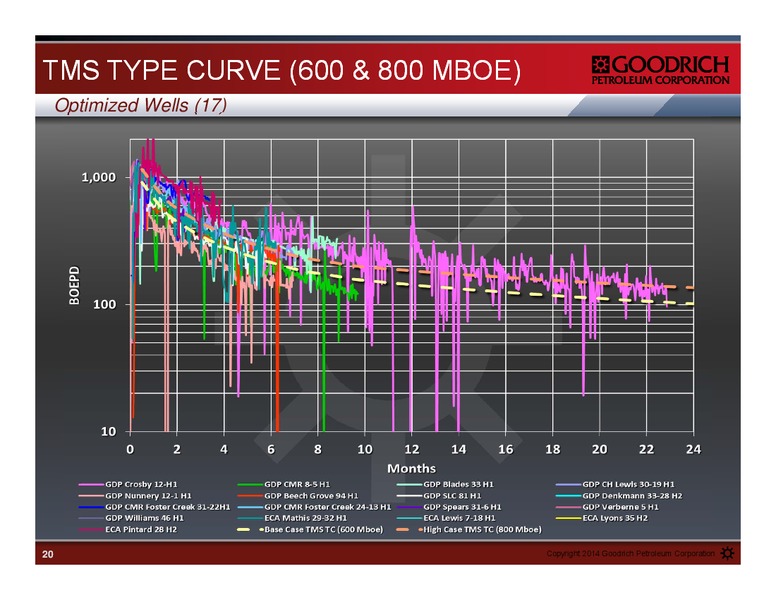The width and height of the screenshot is (776, 600).
Task: Select legend entry 'GDP CMR Foster Creek 24-13 H1'
Action: (314, 507)
